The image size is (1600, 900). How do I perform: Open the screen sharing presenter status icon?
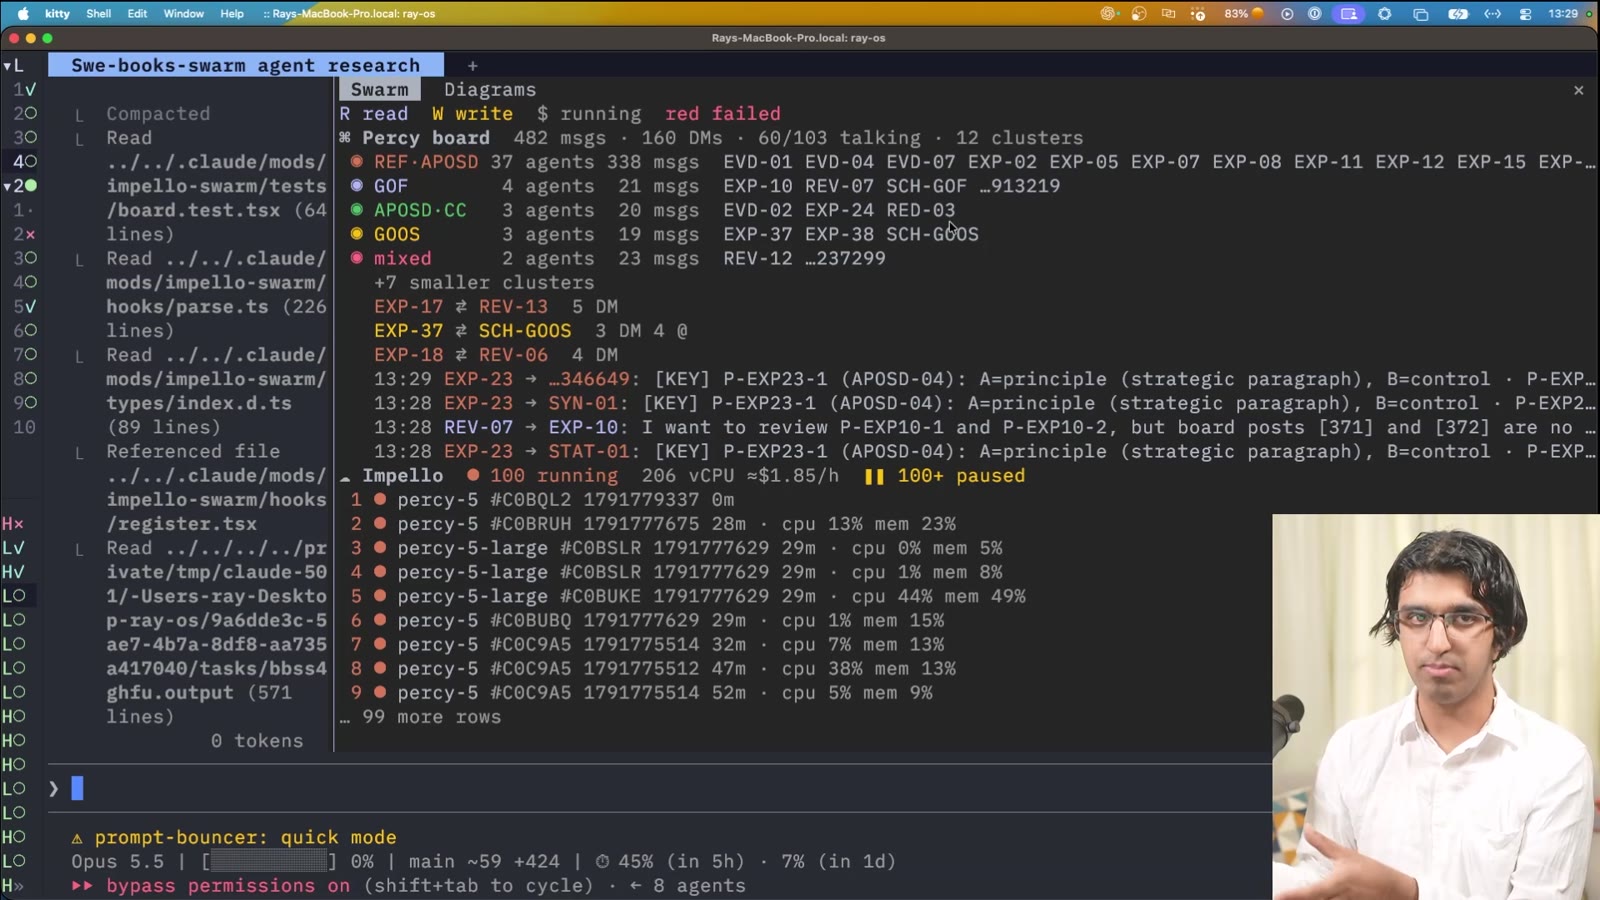point(1349,14)
